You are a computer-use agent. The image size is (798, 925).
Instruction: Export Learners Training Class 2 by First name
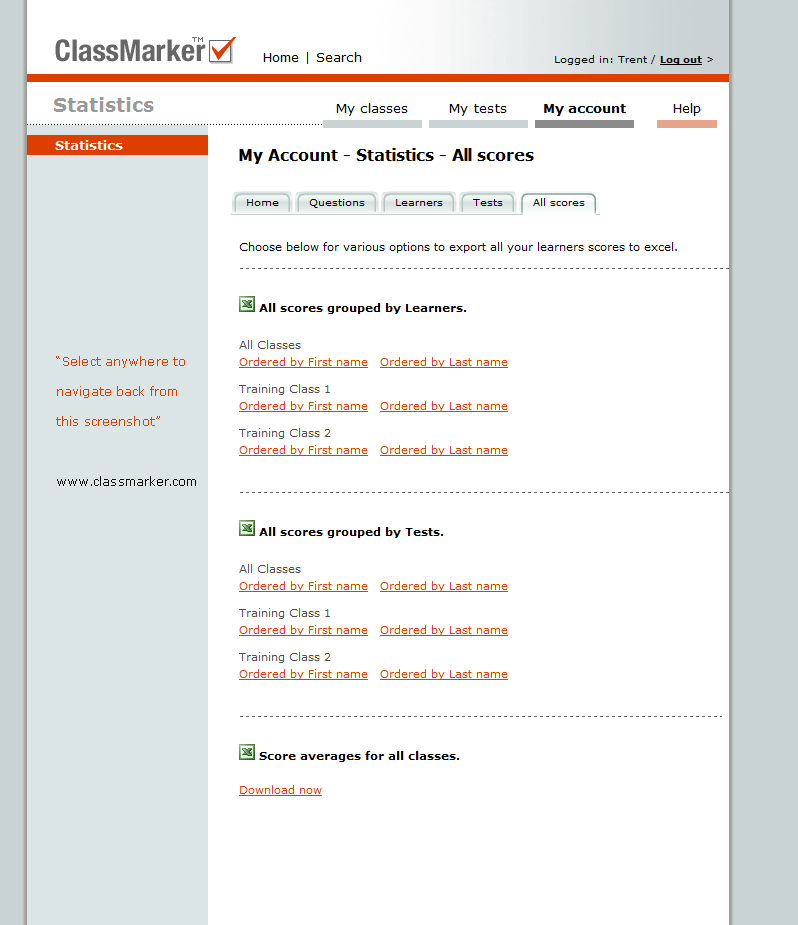(303, 450)
